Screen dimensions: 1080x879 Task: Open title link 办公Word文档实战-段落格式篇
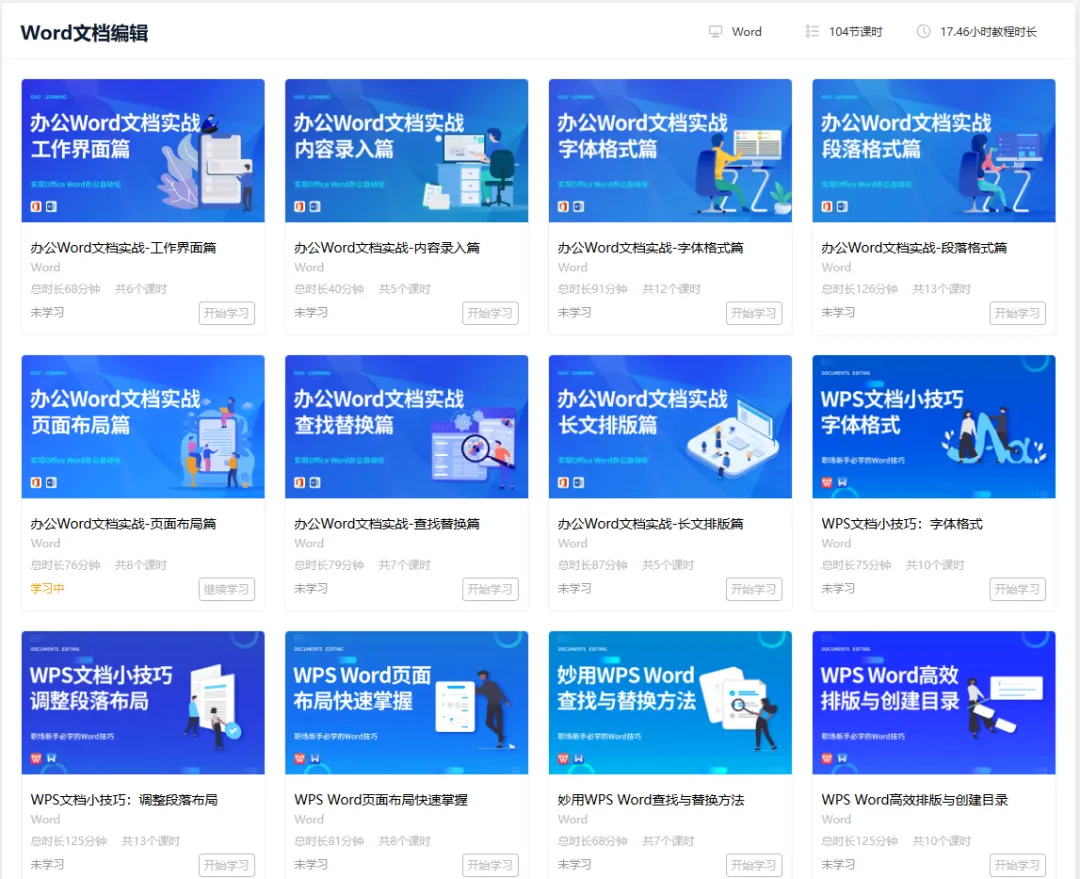[x=914, y=247]
